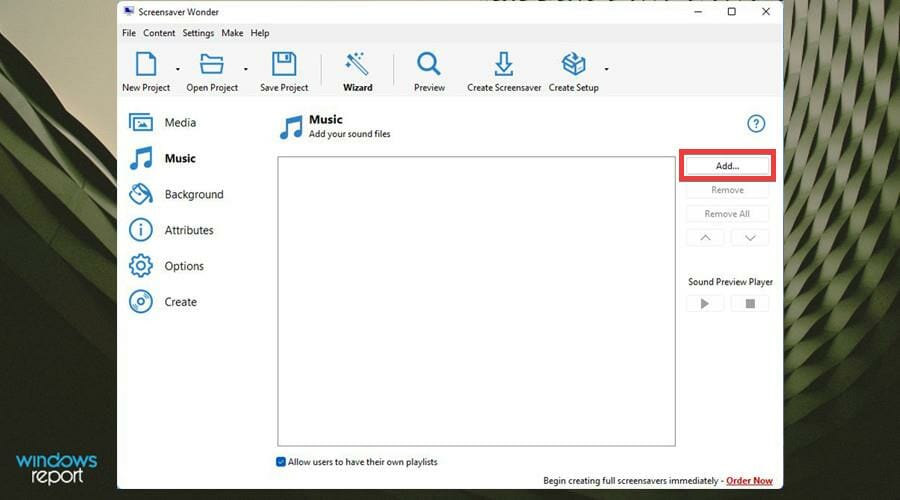Close the Screensaver Wonder window
Screen dimensions: 900x500
coord(766,11)
